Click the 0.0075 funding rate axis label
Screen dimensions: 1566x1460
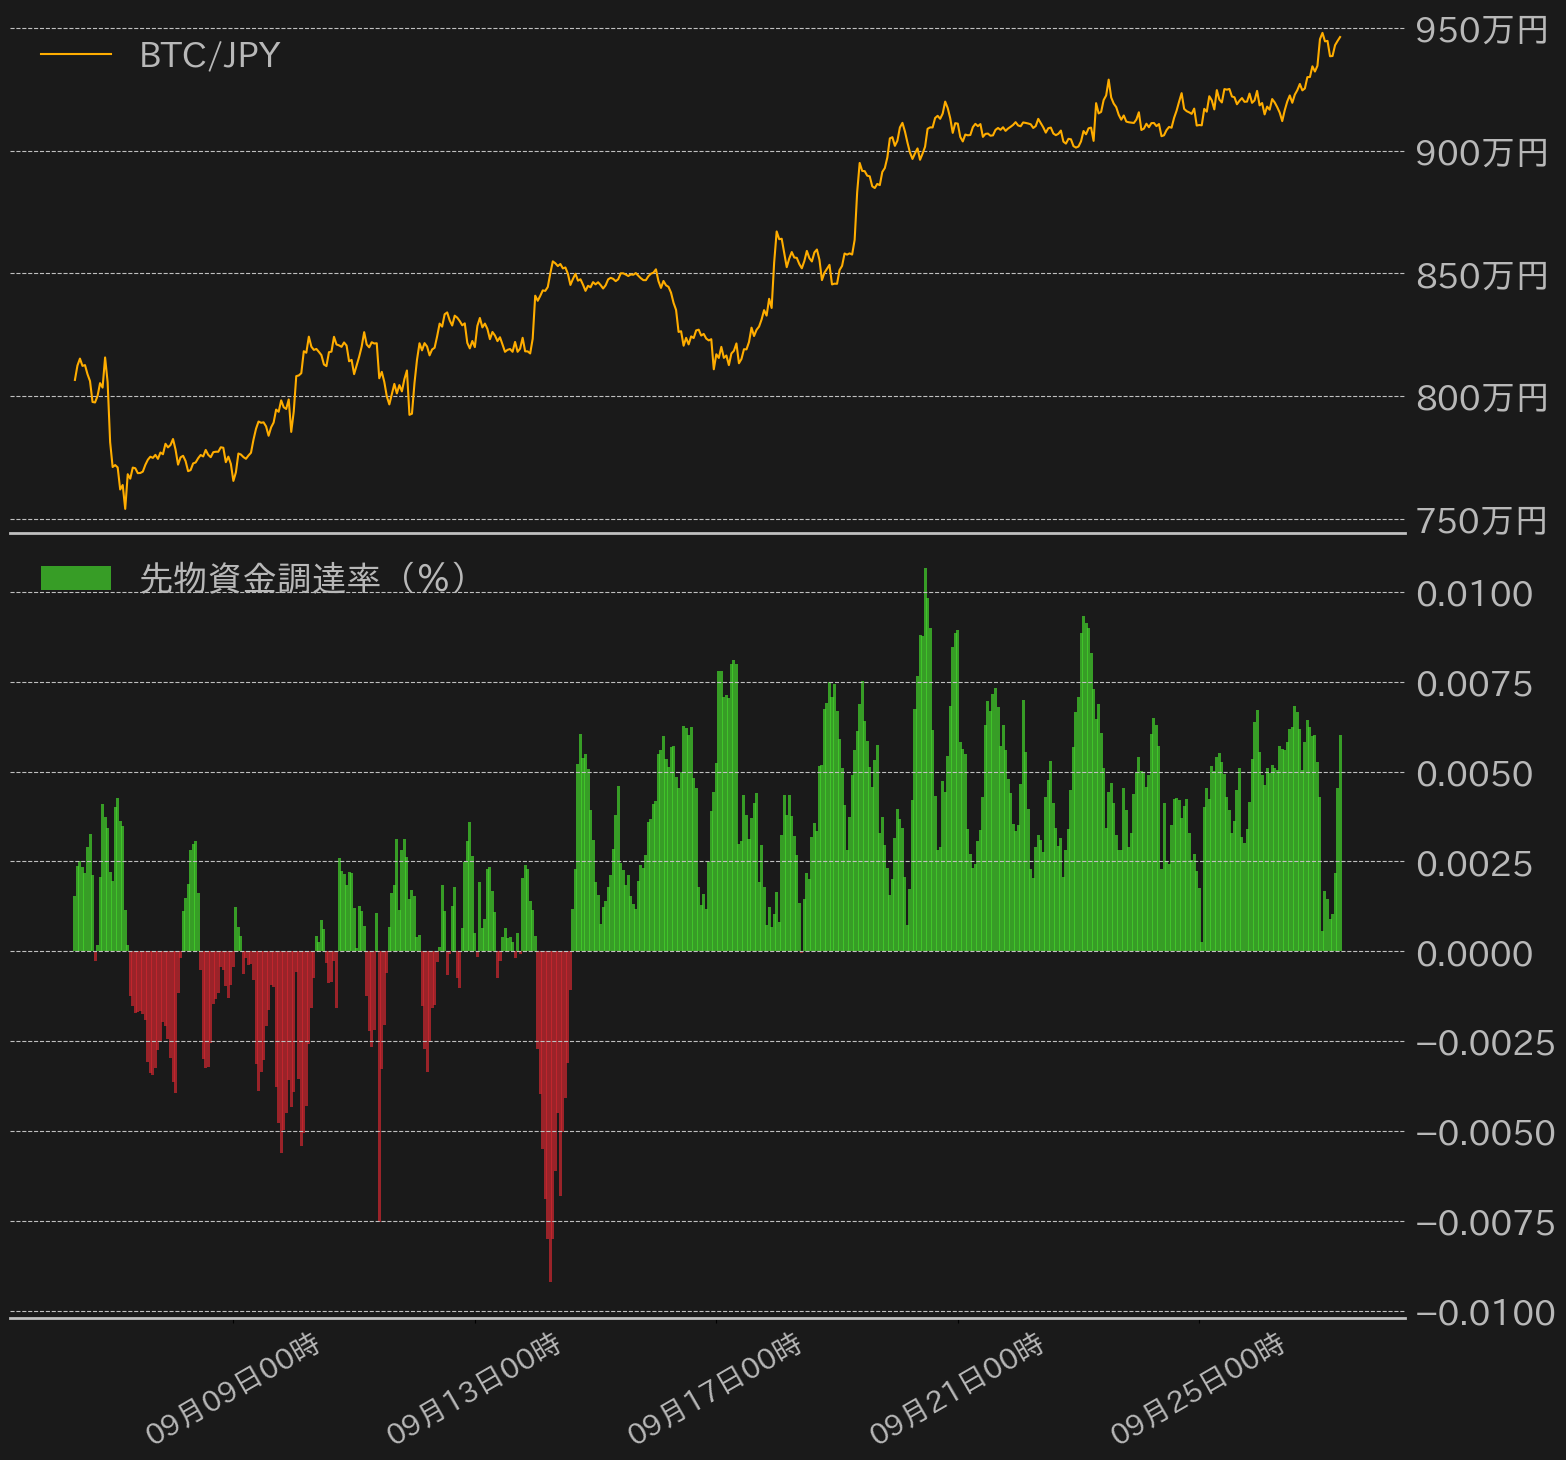[1475, 684]
